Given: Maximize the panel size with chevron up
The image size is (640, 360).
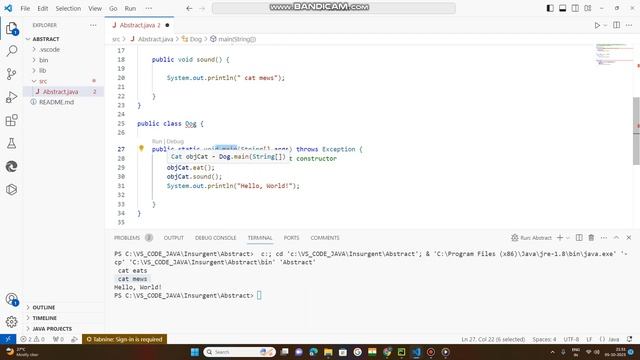Looking at the screenshot, I should (x=616, y=238).
